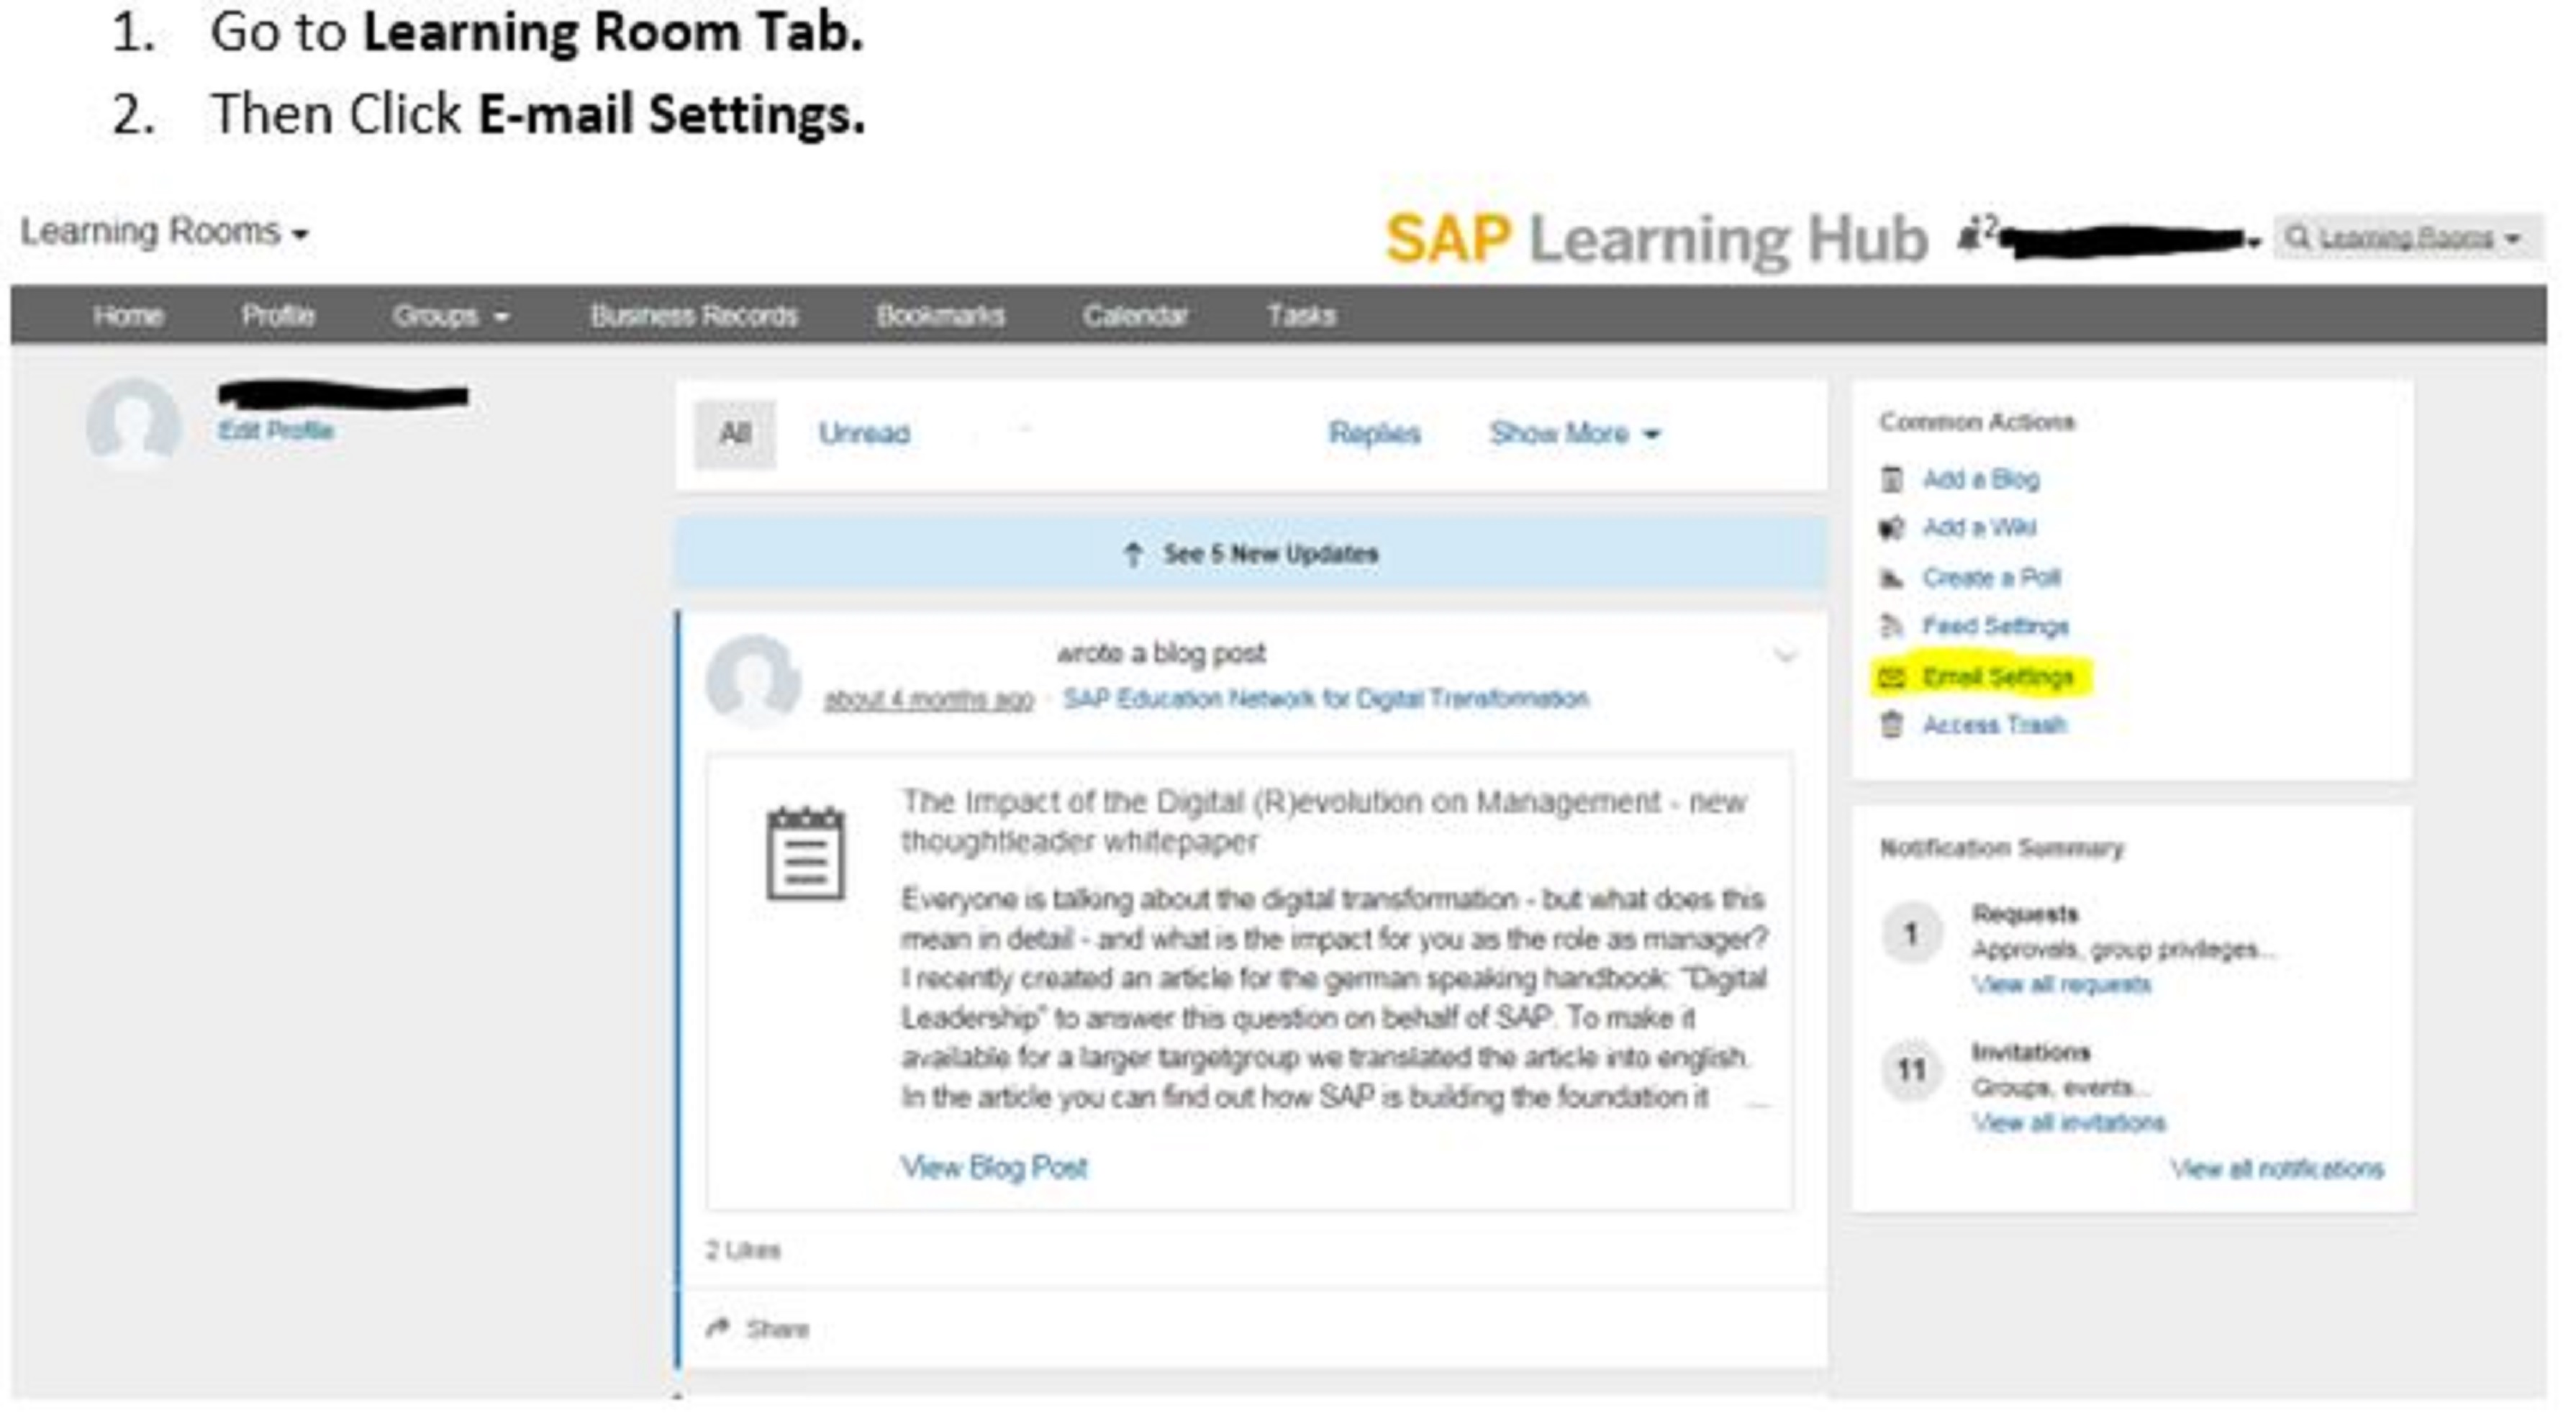Click the Add a Wiki icon
Image resolution: width=2576 pixels, height=1421 pixels.
1891,528
